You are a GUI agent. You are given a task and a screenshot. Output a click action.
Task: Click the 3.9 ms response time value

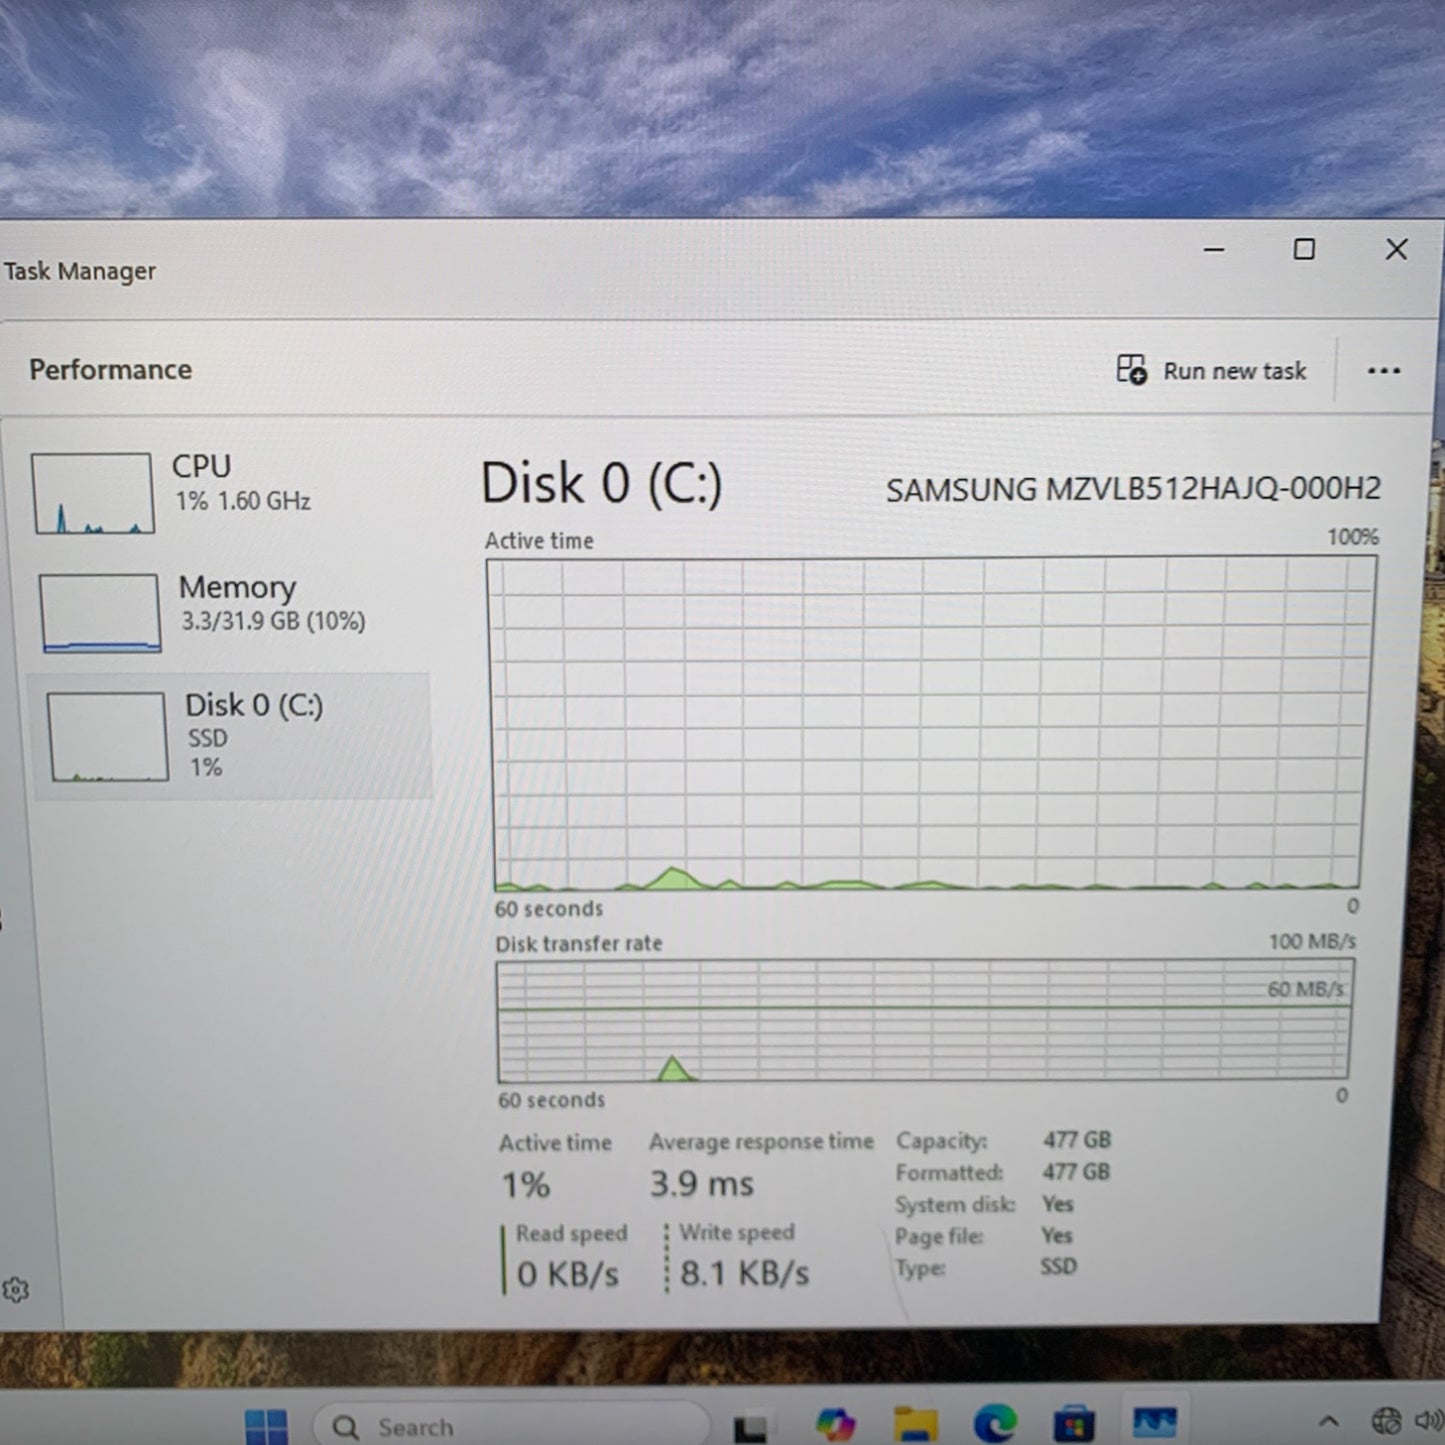[702, 1184]
